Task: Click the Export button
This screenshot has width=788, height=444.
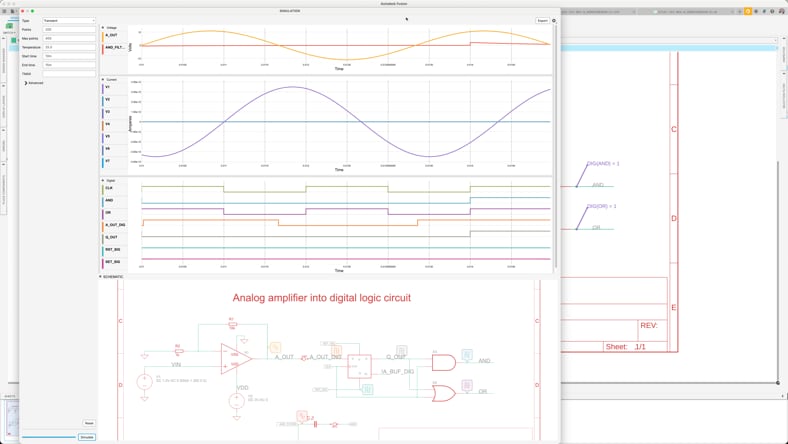Action: 542,20
